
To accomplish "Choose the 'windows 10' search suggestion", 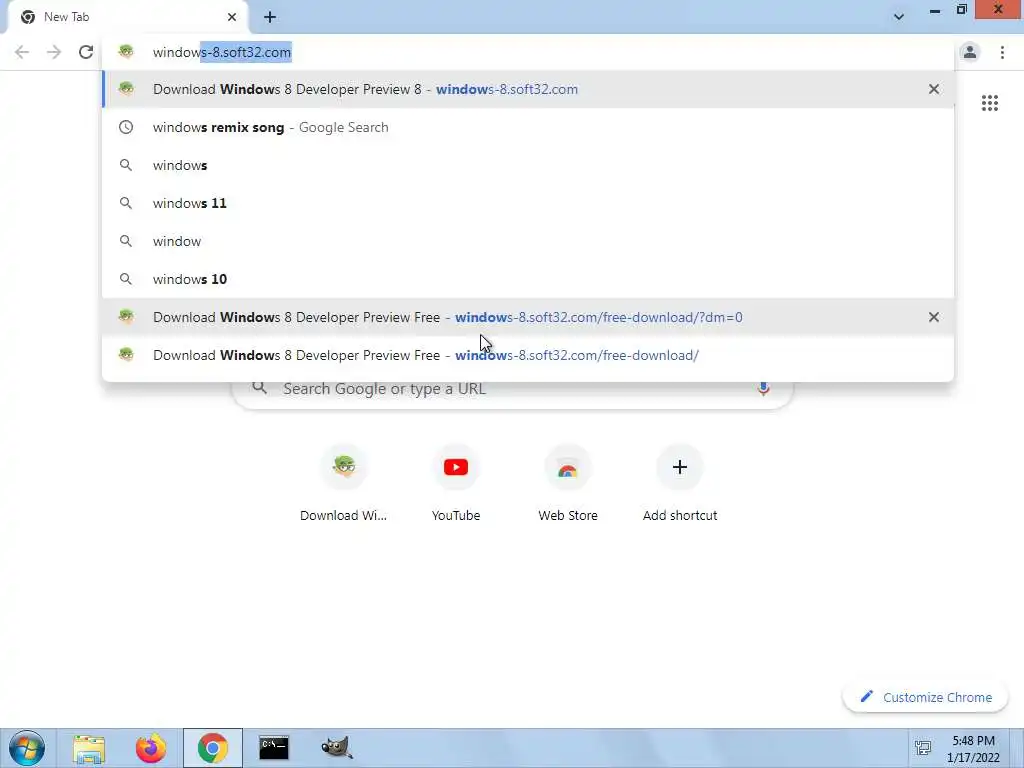I will pyautogui.click(x=528, y=279).
